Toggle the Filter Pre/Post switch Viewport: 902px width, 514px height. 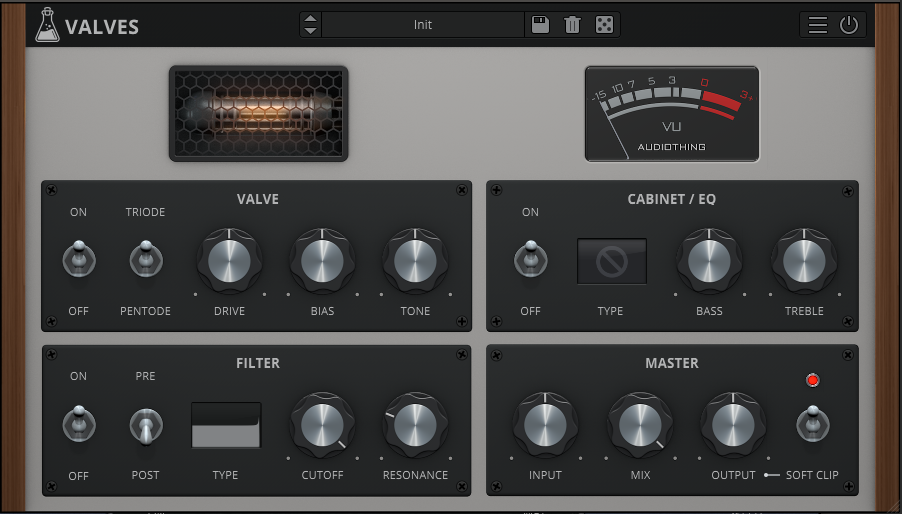(x=145, y=425)
